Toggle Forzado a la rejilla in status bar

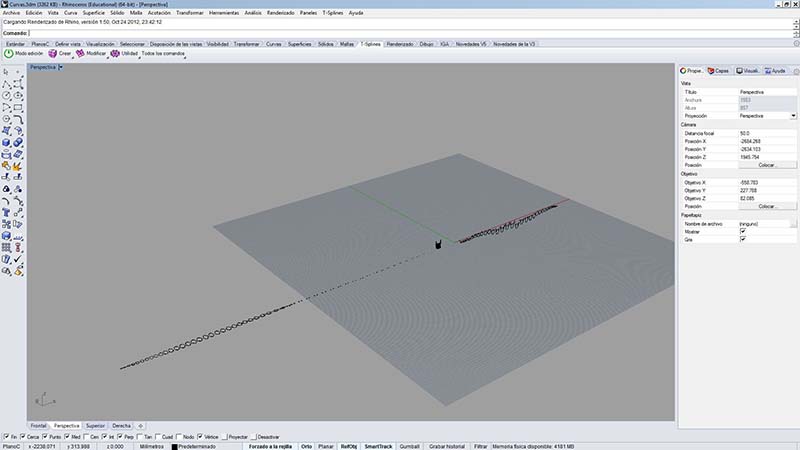pyautogui.click(x=270, y=446)
